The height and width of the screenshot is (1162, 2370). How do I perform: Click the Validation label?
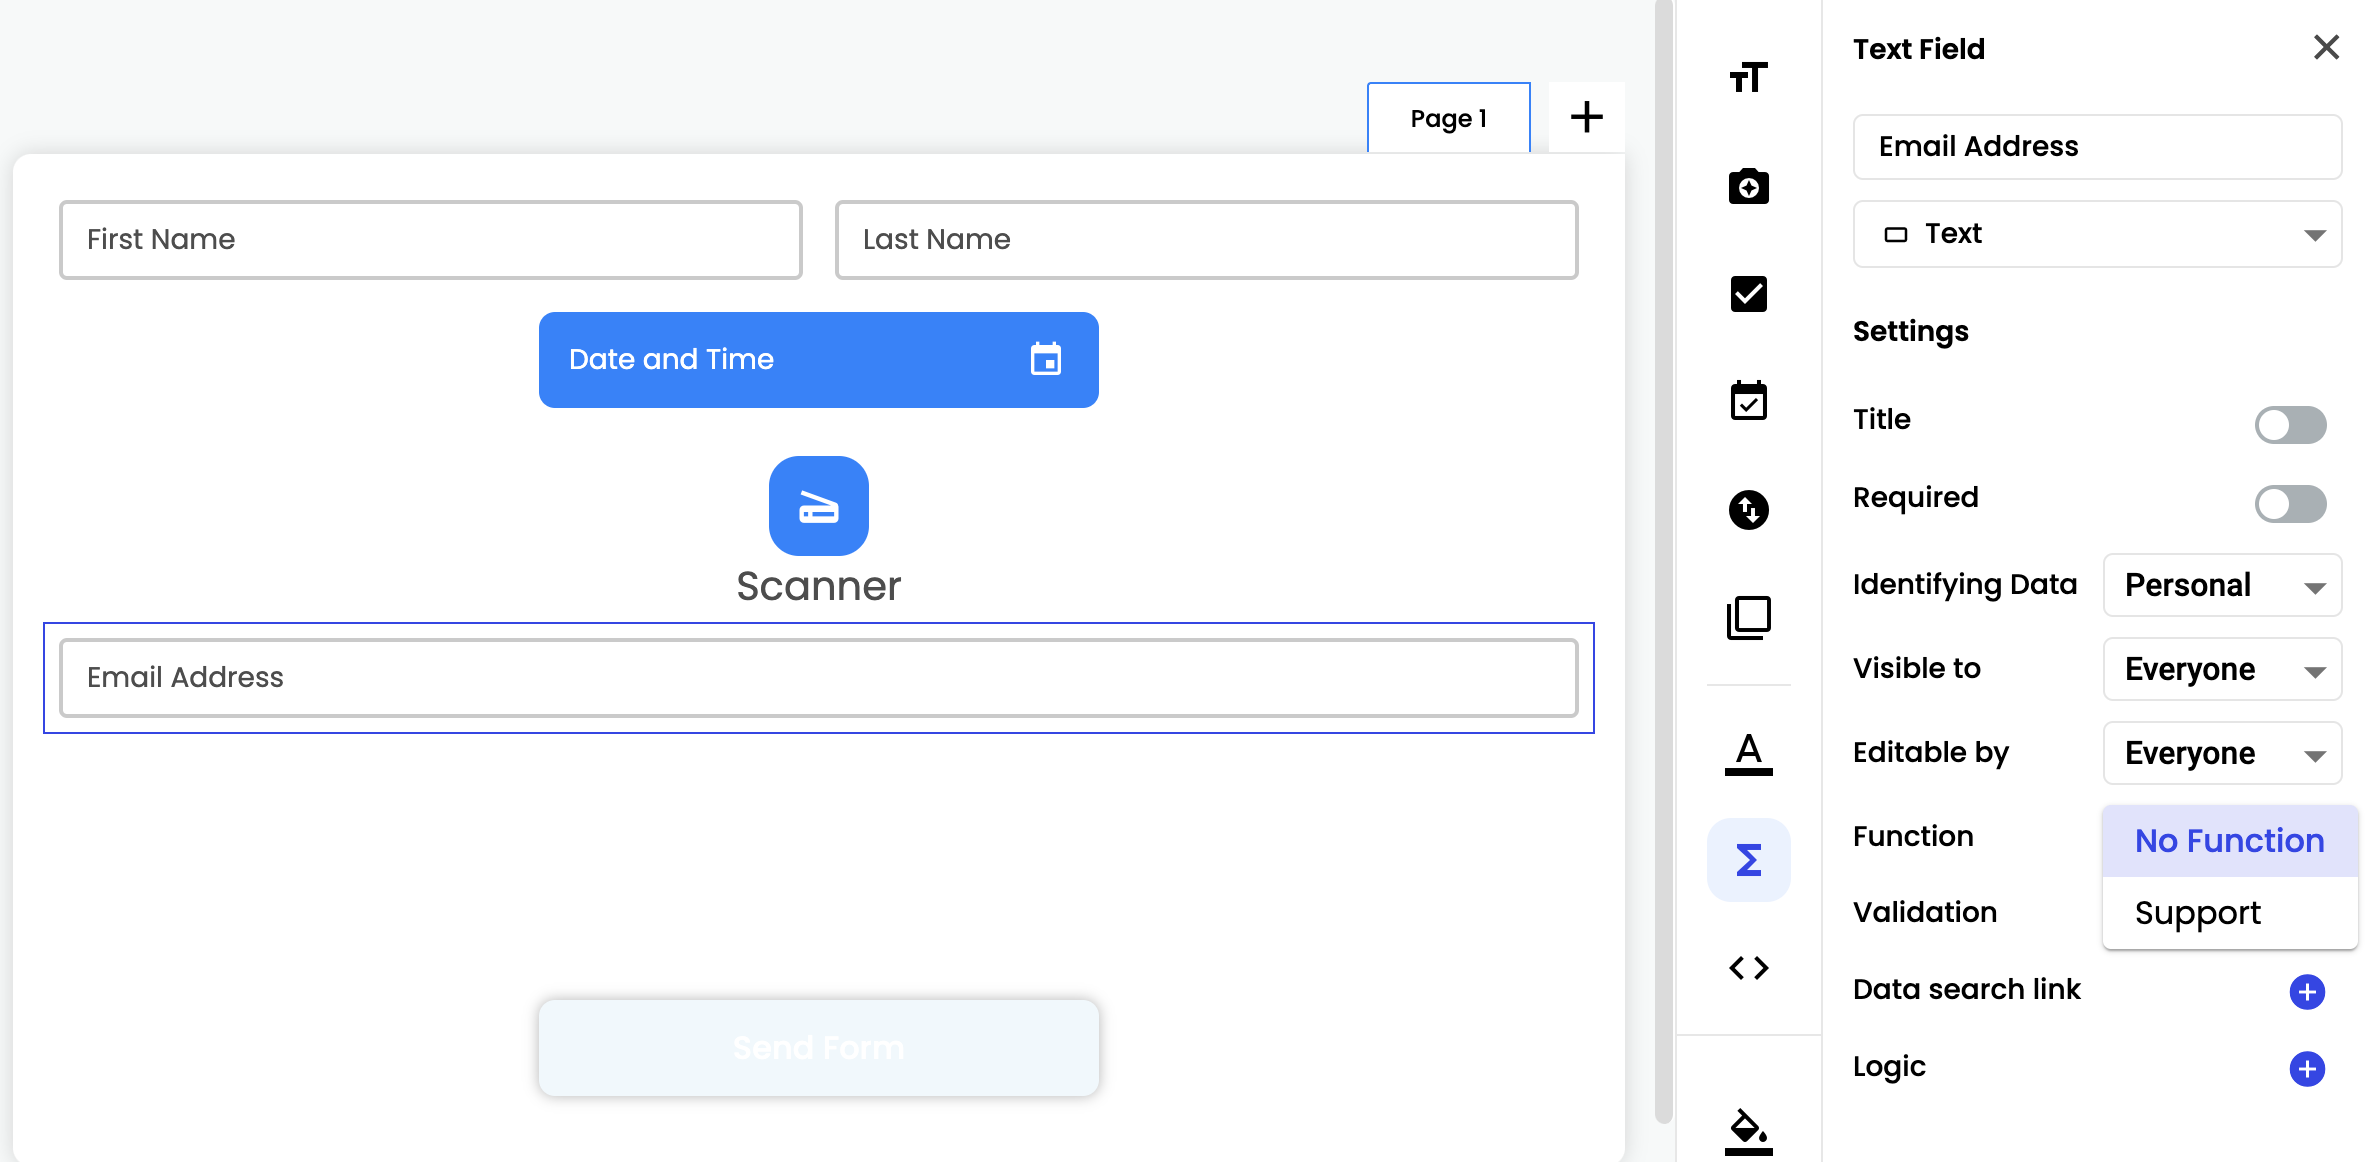pyautogui.click(x=1924, y=912)
